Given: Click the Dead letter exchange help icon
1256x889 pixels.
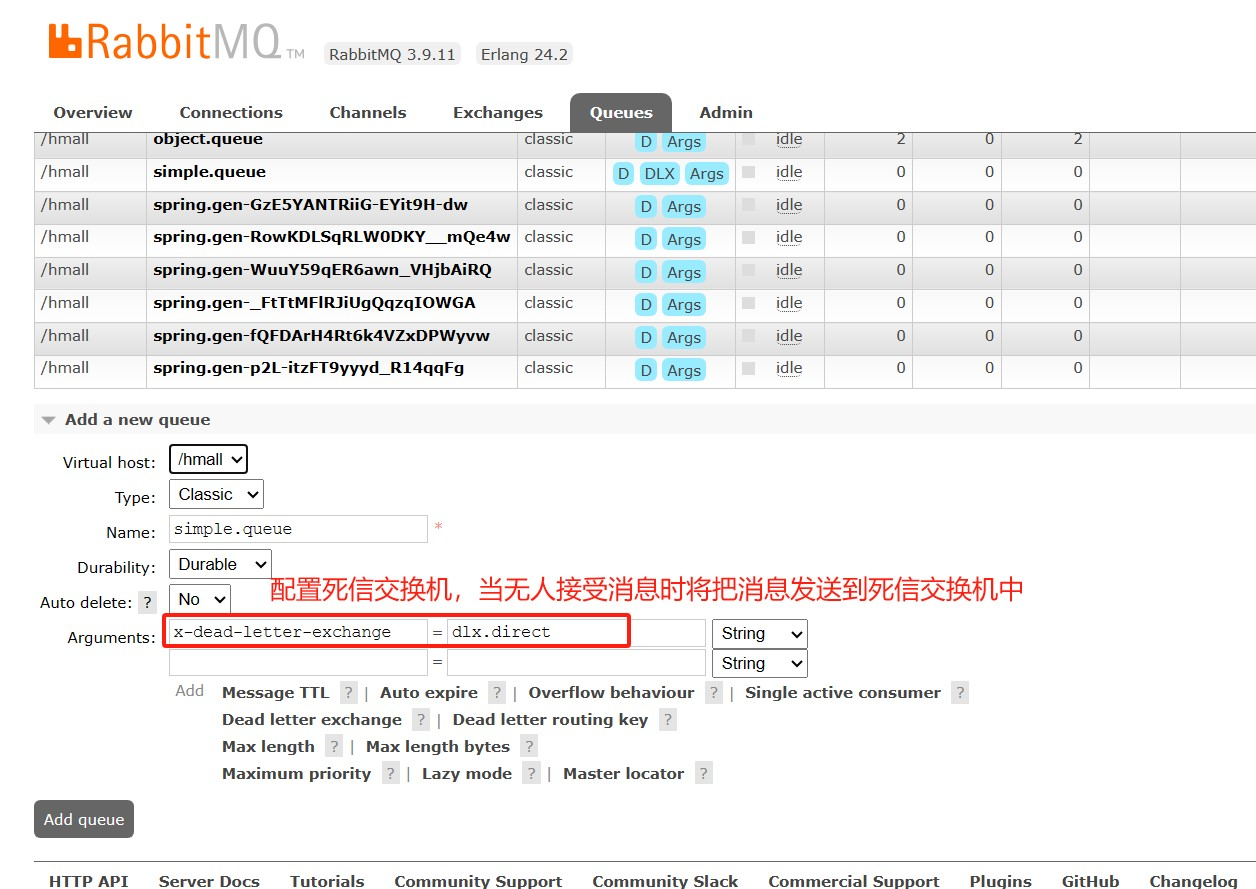Looking at the screenshot, I should pyautogui.click(x=421, y=720).
